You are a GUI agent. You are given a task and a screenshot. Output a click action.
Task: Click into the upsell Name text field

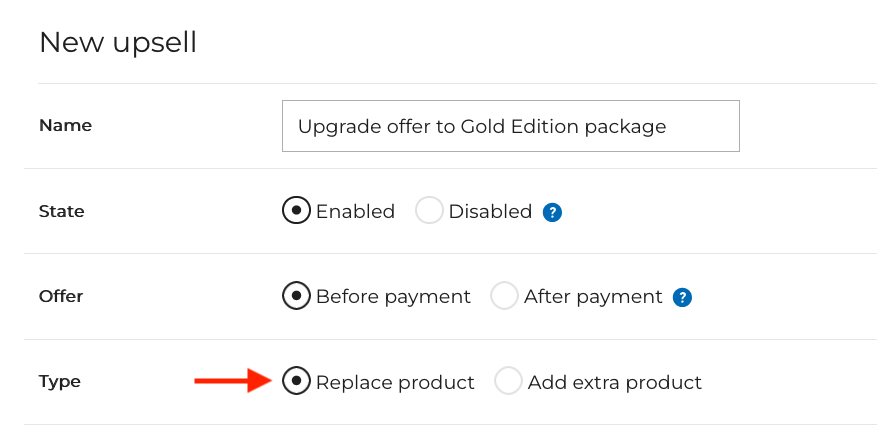pyautogui.click(x=510, y=126)
